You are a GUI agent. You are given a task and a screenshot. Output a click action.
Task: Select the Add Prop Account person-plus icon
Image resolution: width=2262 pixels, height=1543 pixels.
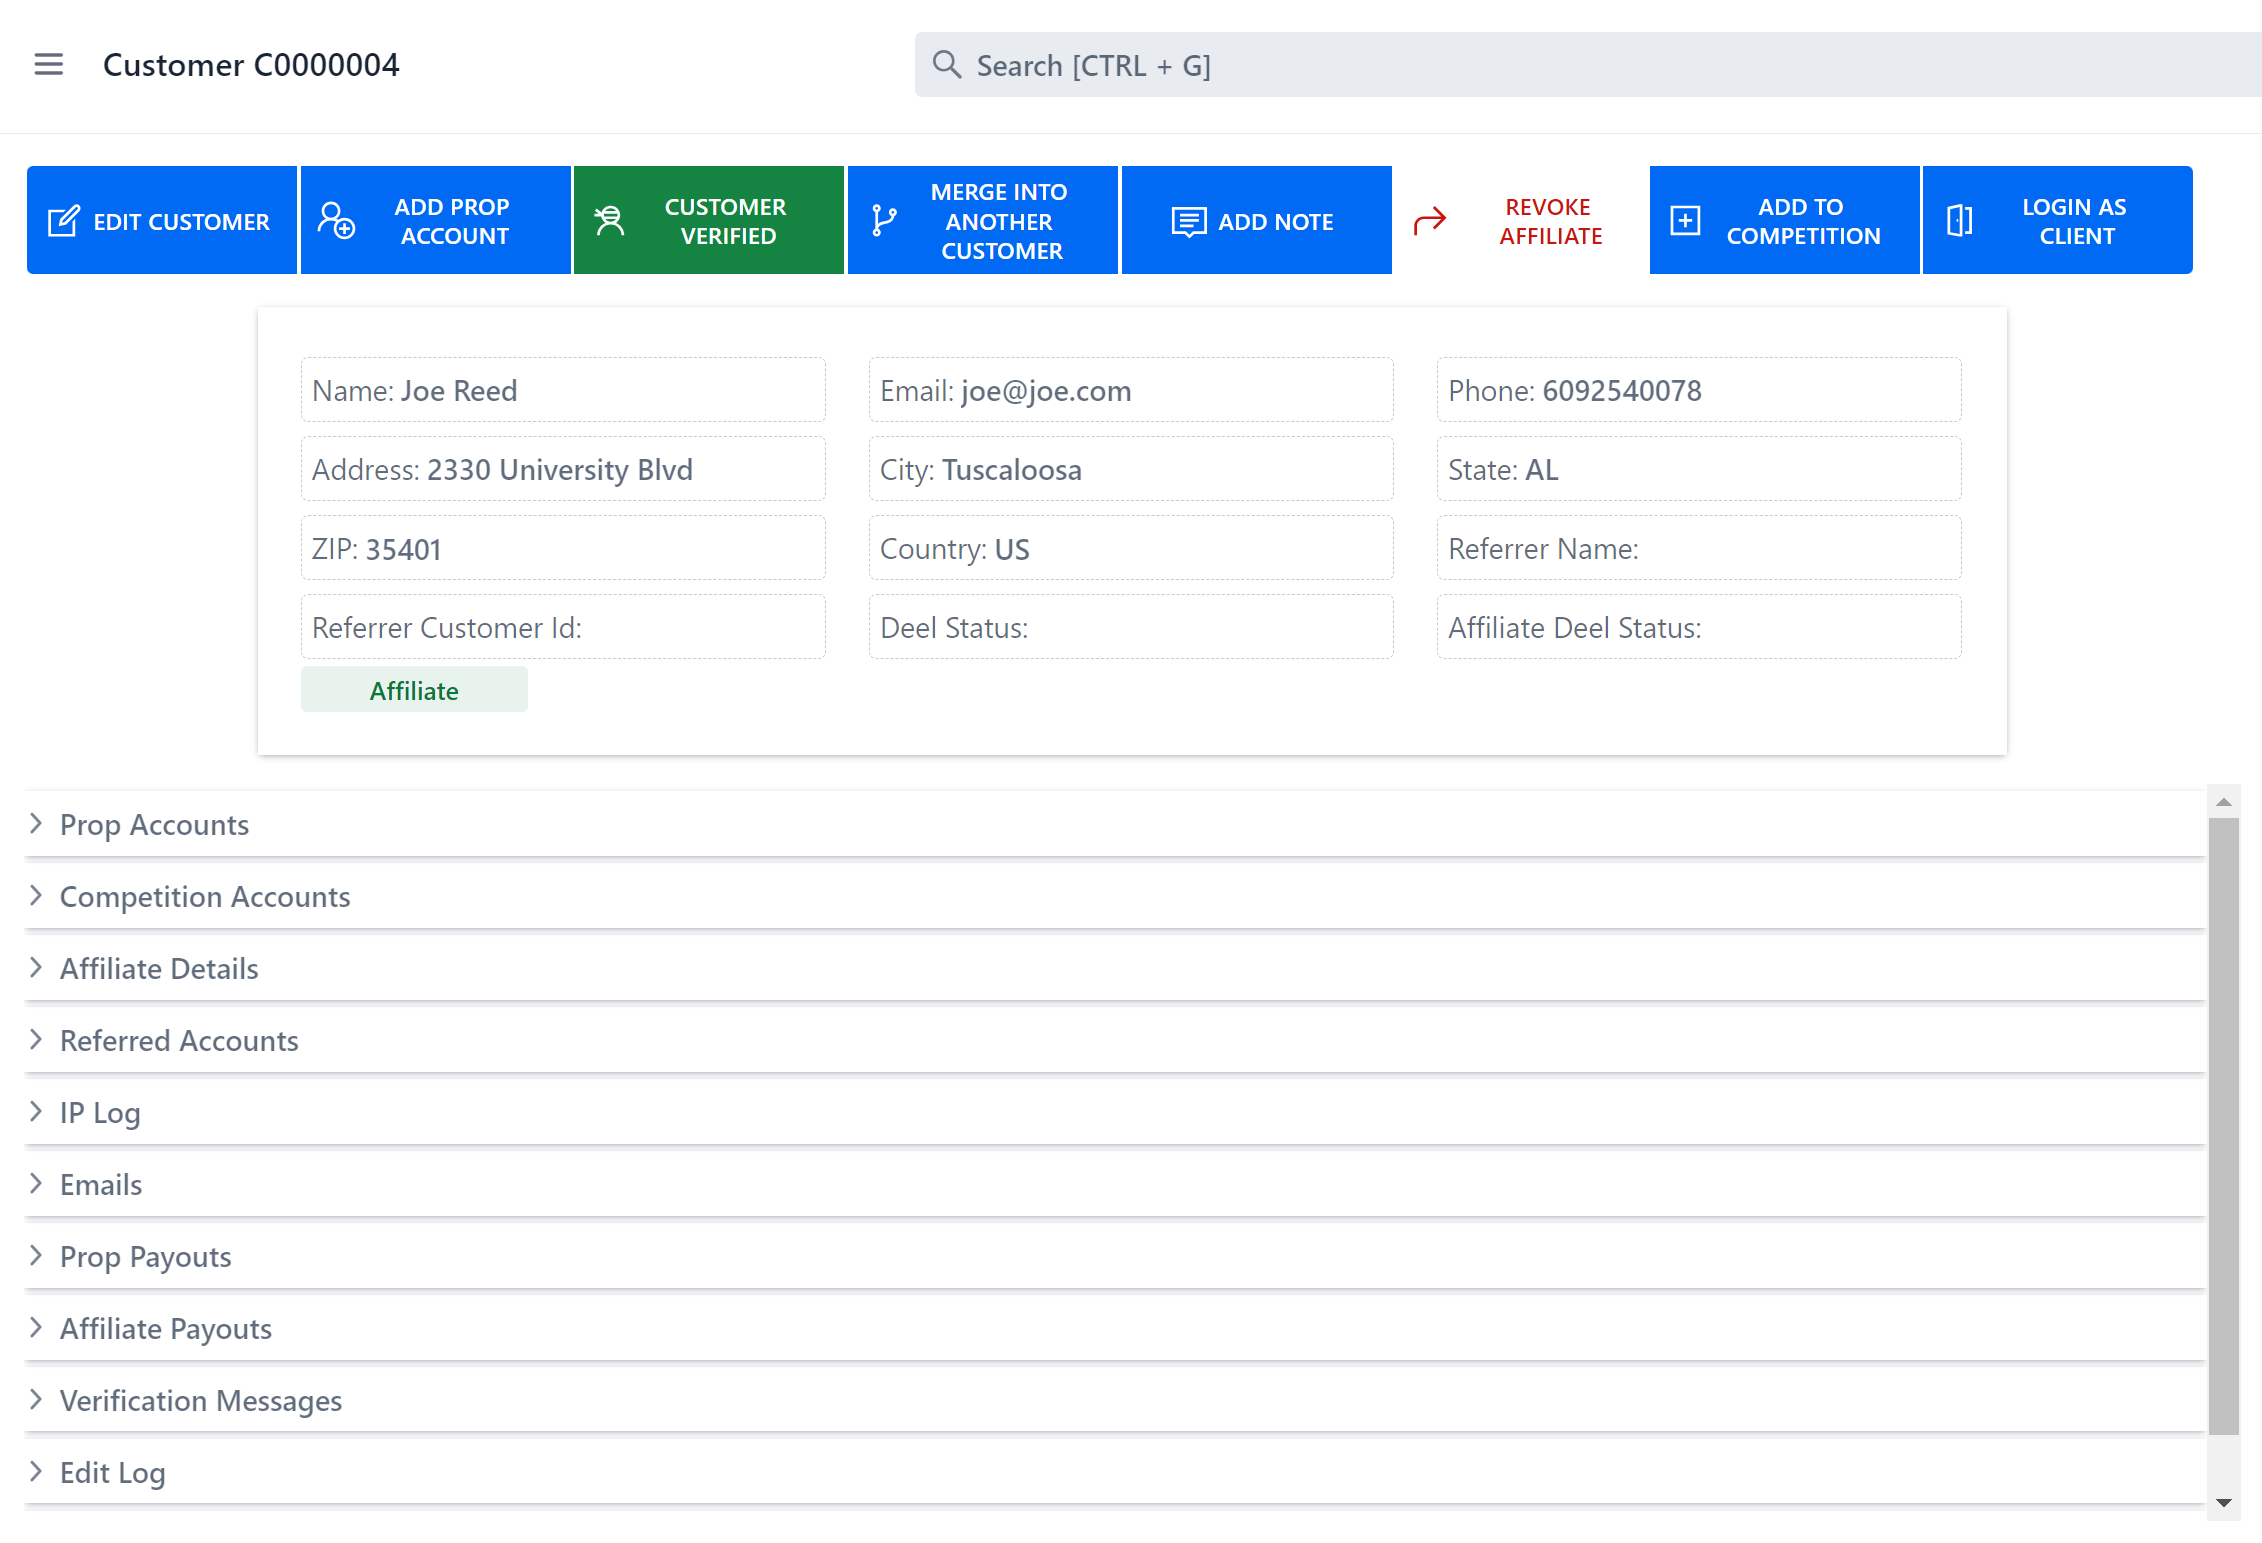coord(336,220)
